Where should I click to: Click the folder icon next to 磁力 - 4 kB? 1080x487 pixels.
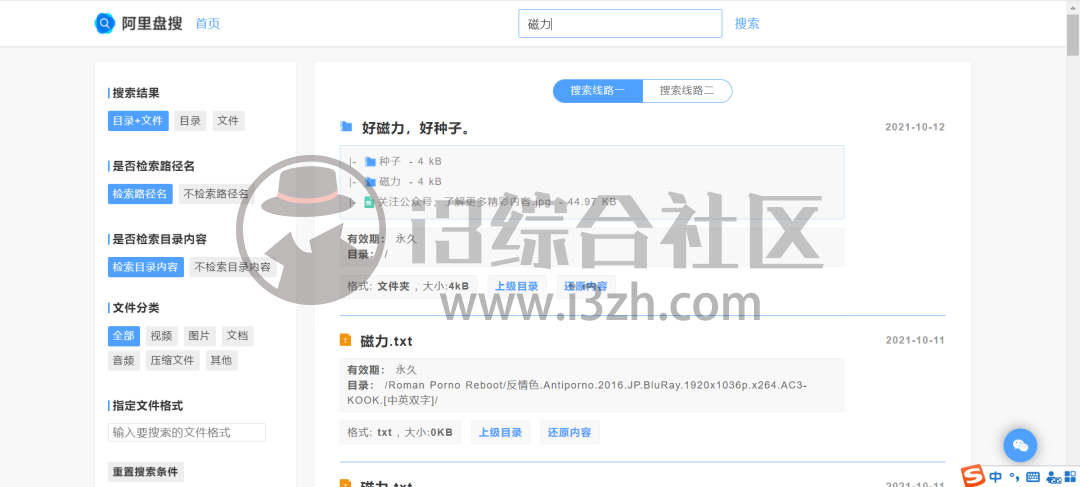point(370,182)
